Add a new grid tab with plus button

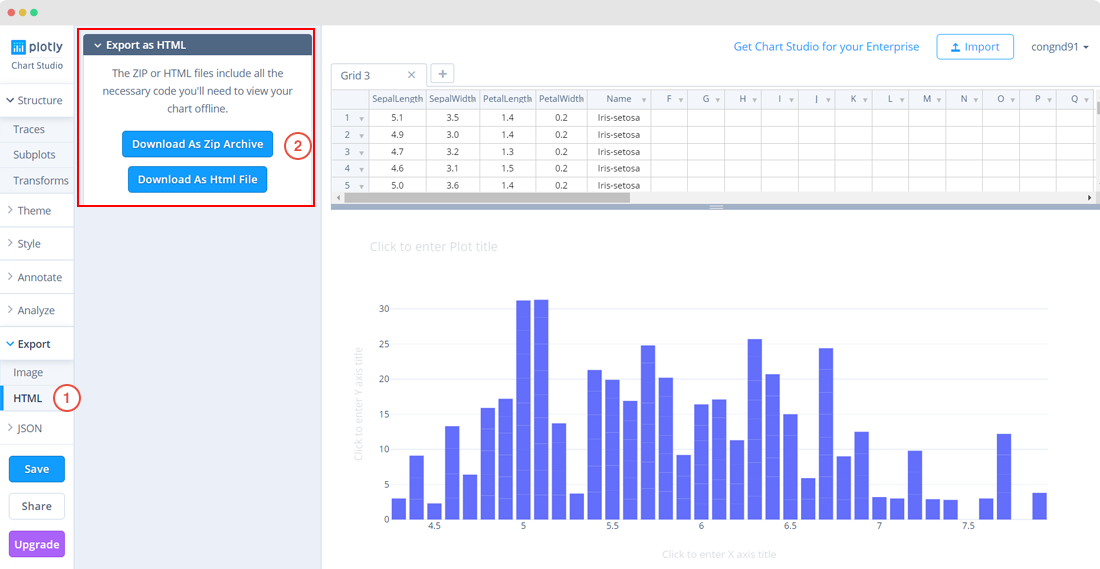442,73
